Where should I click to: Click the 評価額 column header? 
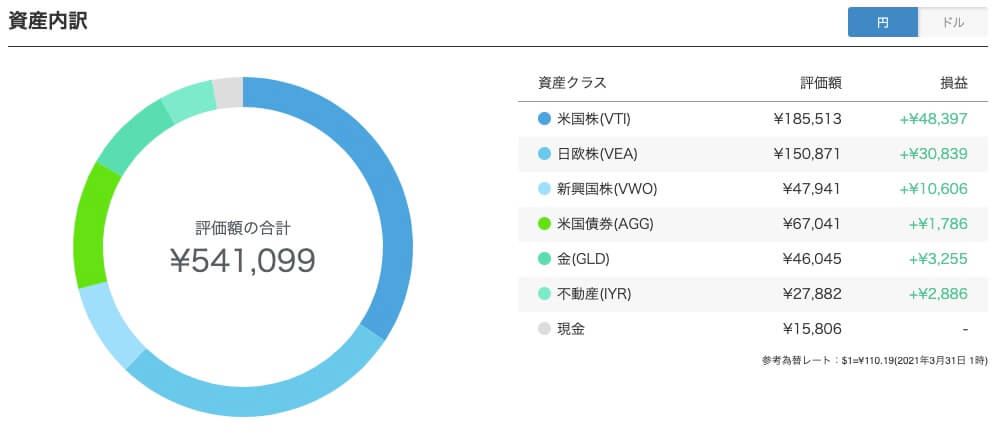pyautogui.click(x=820, y=83)
